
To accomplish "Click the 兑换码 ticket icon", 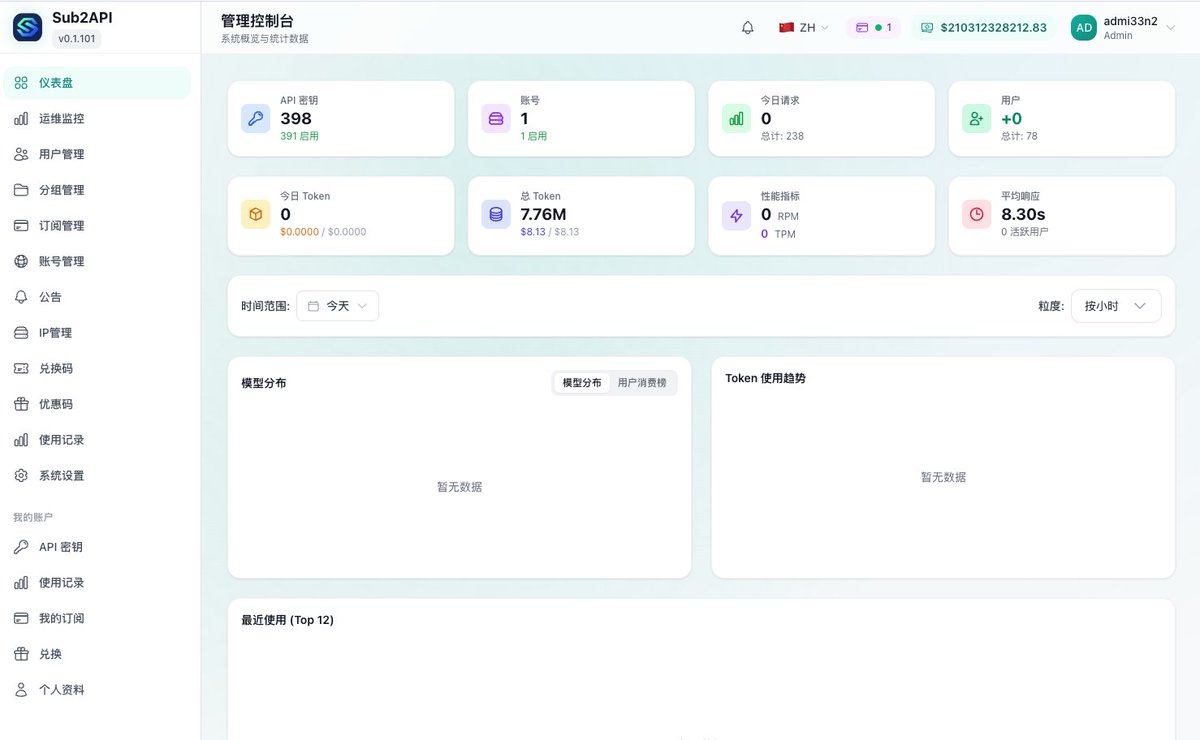I will tap(21, 368).
